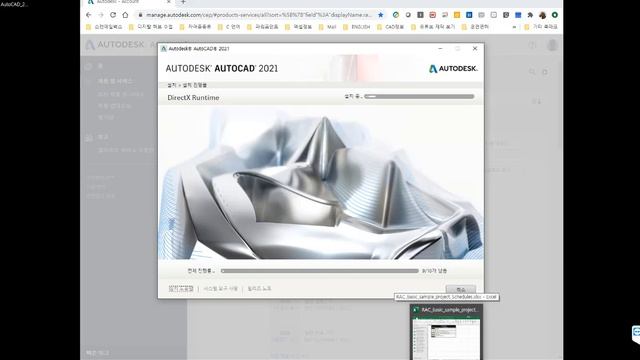Click the DirectX Runtime install progress bar
Viewport: 640px width, 360px height.
tap(419, 97)
